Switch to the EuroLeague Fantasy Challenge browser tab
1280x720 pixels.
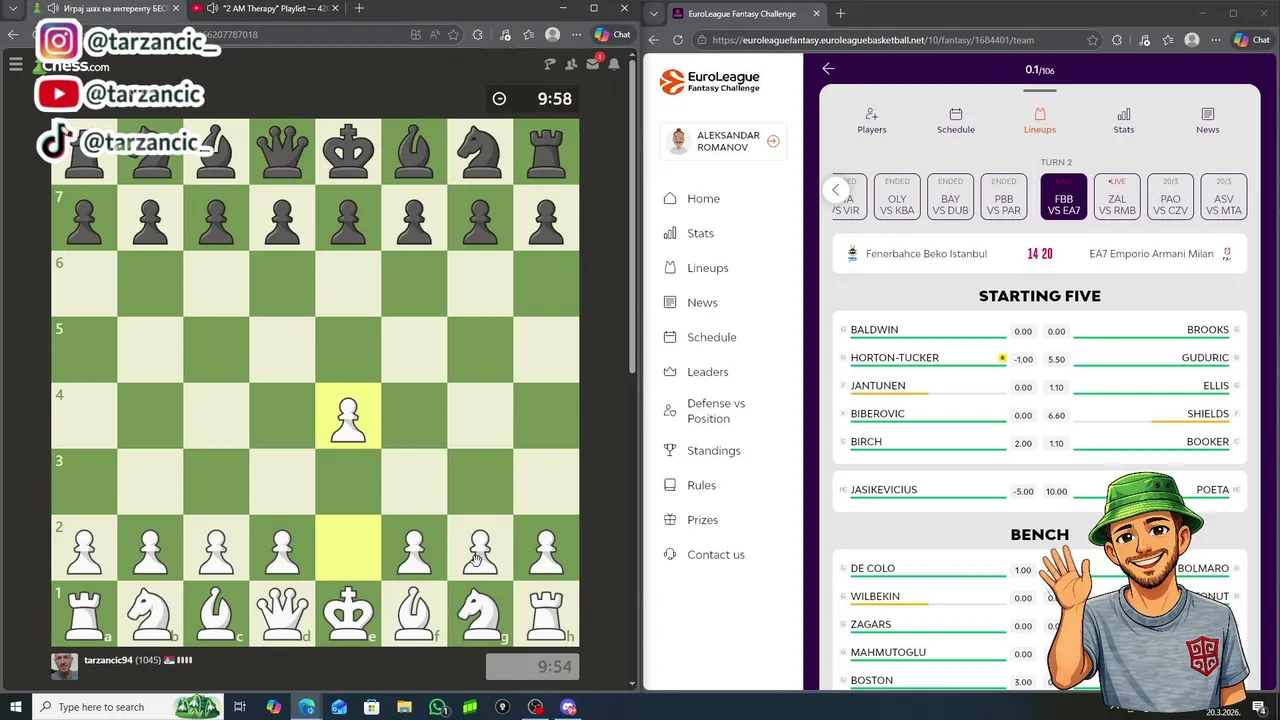tap(745, 13)
